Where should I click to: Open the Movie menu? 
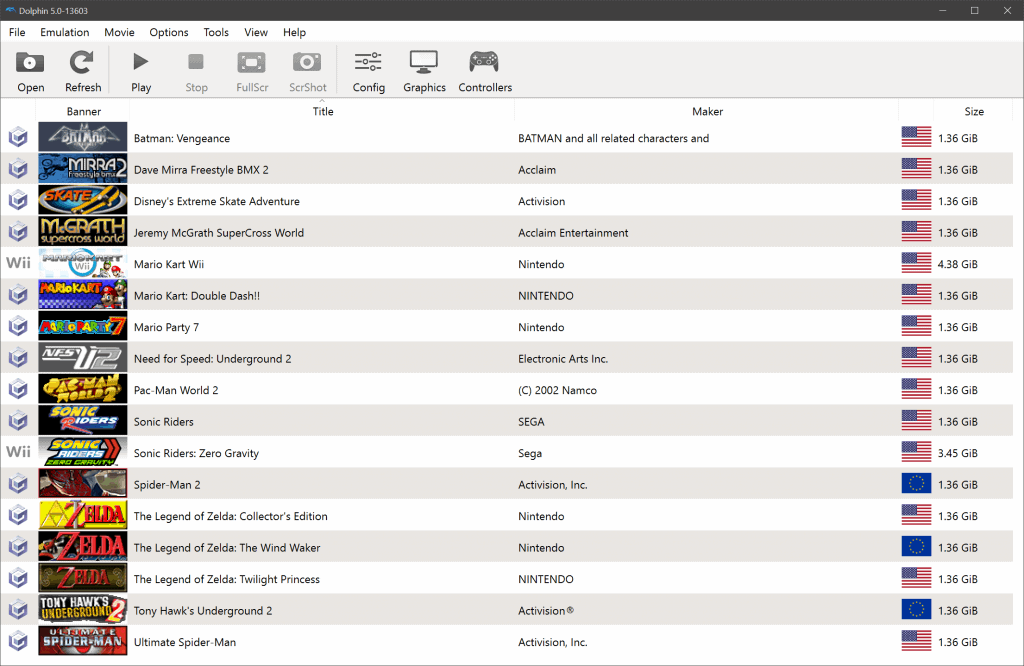119,32
